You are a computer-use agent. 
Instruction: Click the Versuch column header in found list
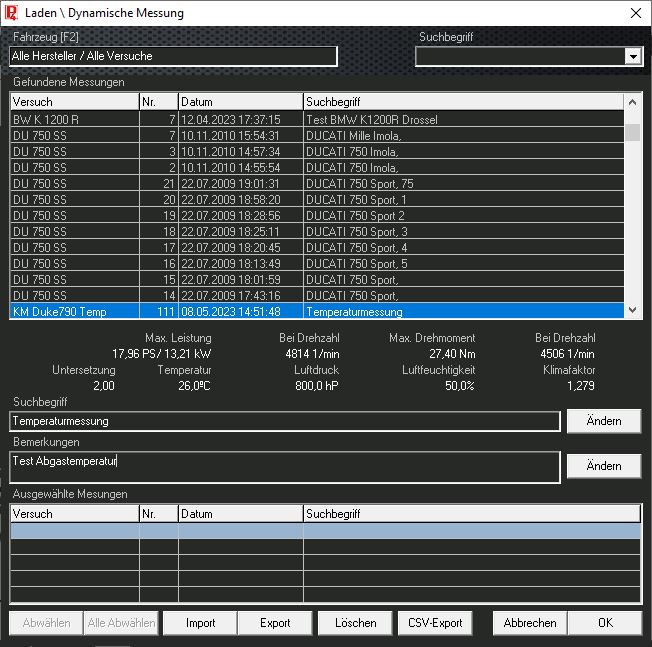pyautogui.click(x=74, y=102)
